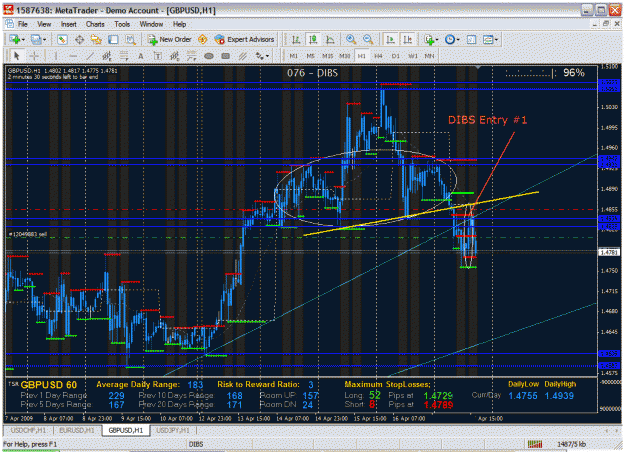Click the current price 1.4781 axis marker

point(609,252)
